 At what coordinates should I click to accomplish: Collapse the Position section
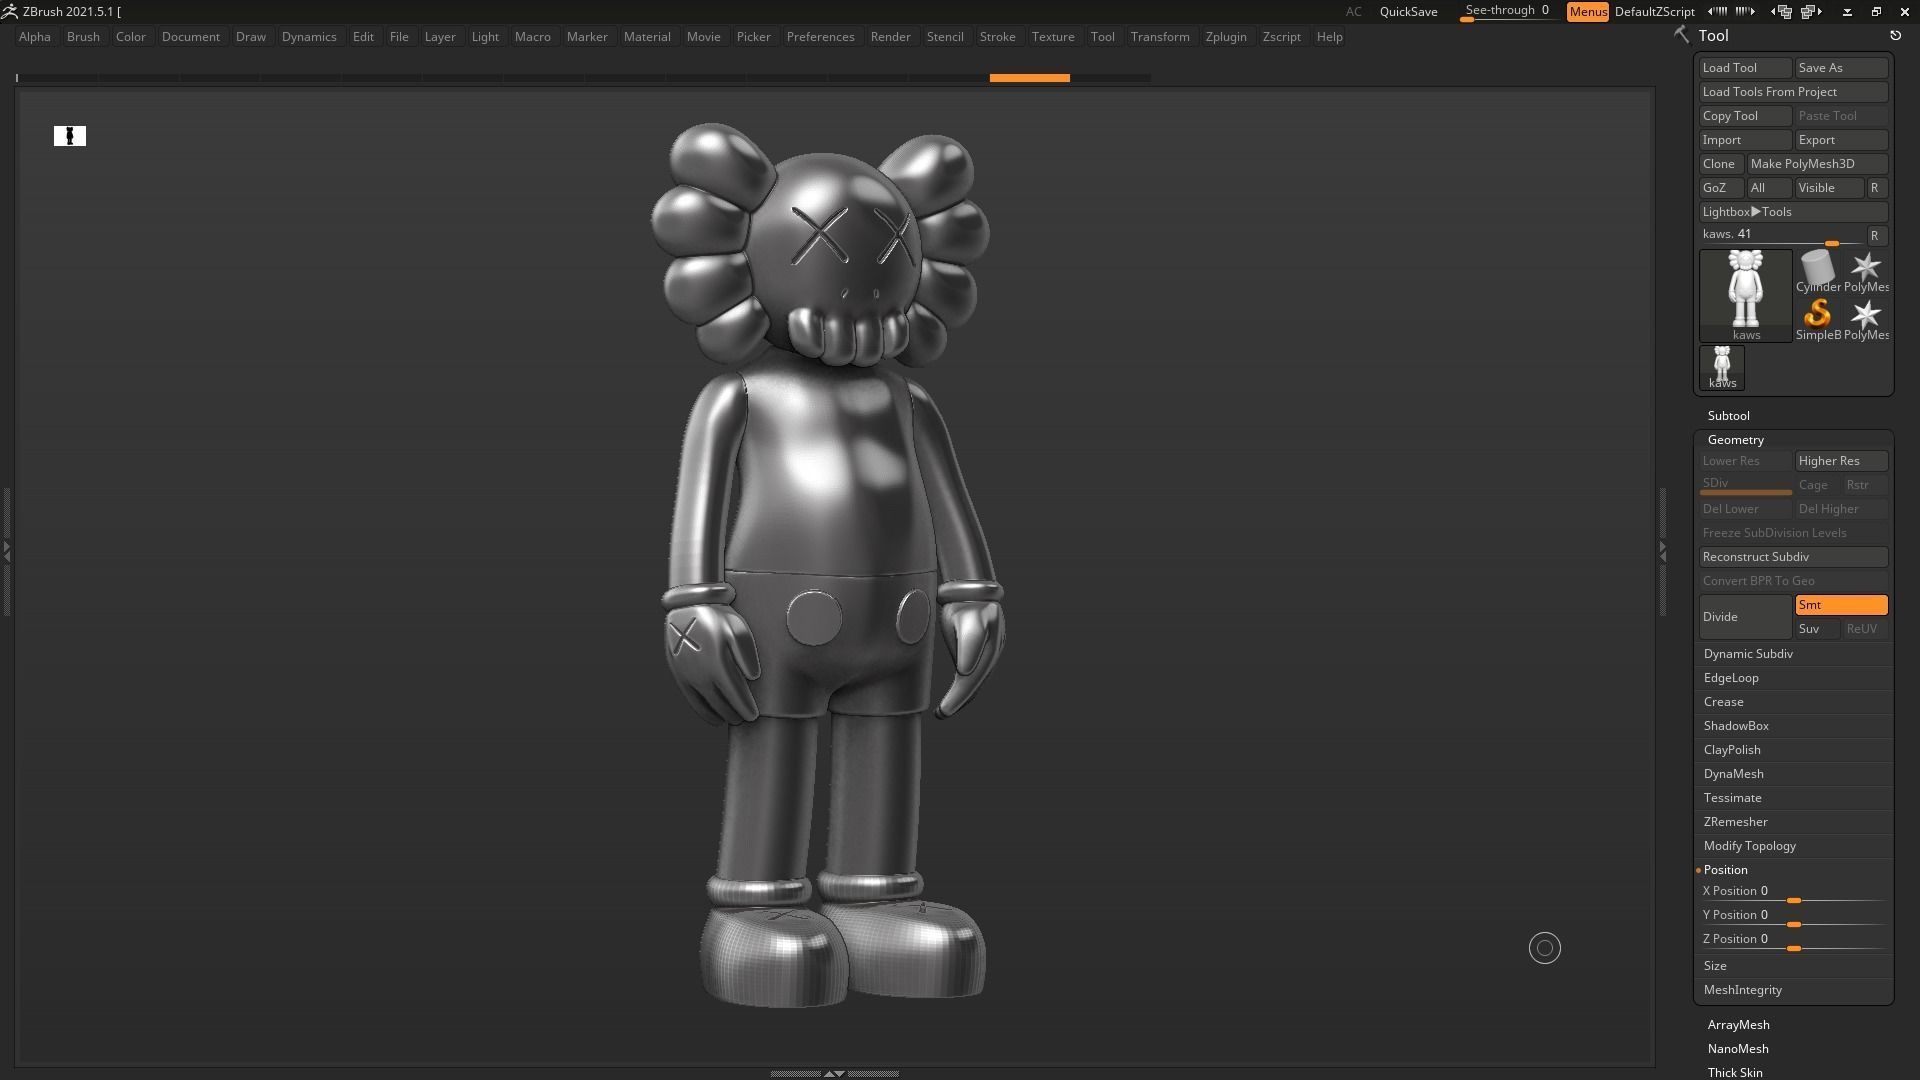[x=1725, y=870]
